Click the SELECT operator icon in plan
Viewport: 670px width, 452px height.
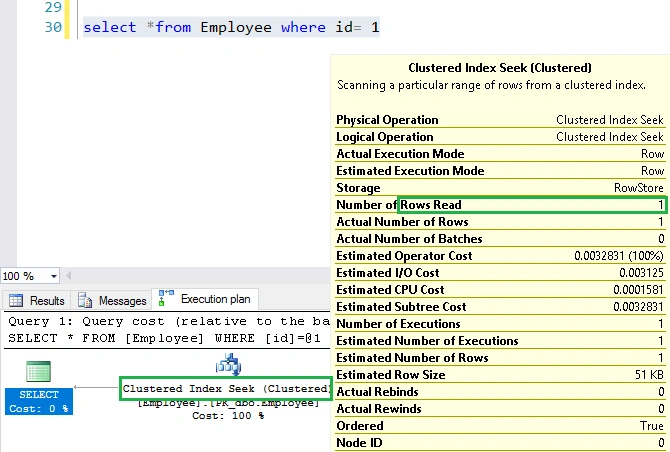(x=38, y=371)
